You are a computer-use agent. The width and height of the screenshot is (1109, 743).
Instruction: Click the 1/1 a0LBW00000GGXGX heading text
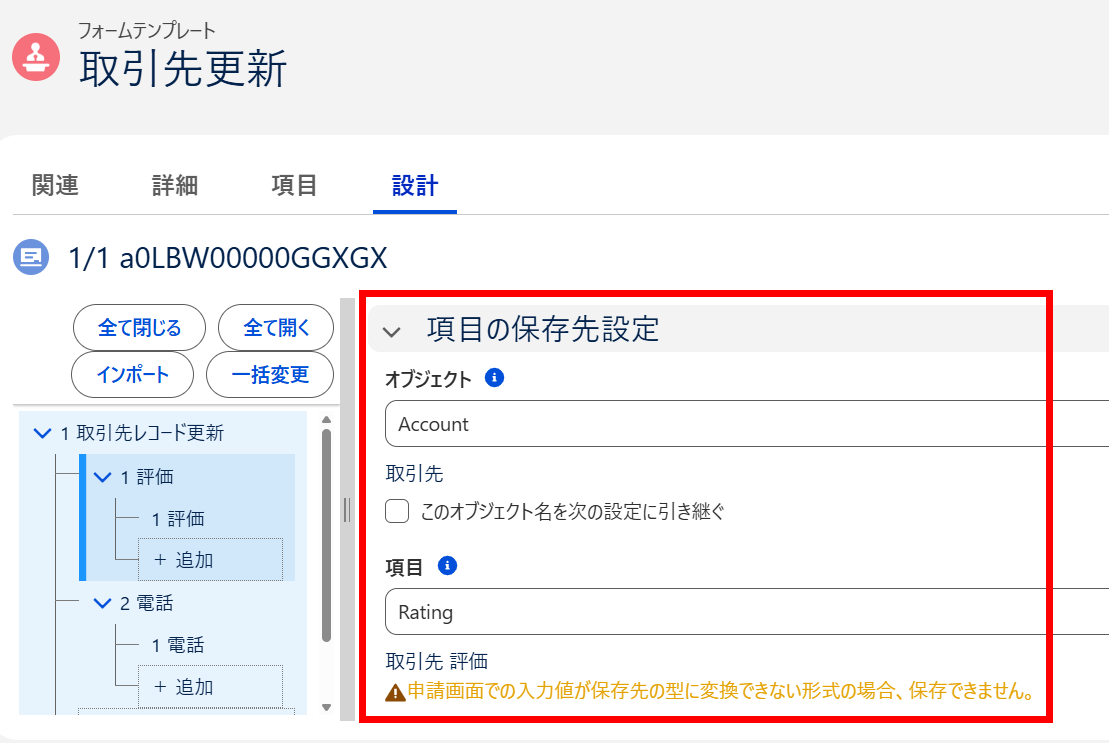tap(228, 258)
